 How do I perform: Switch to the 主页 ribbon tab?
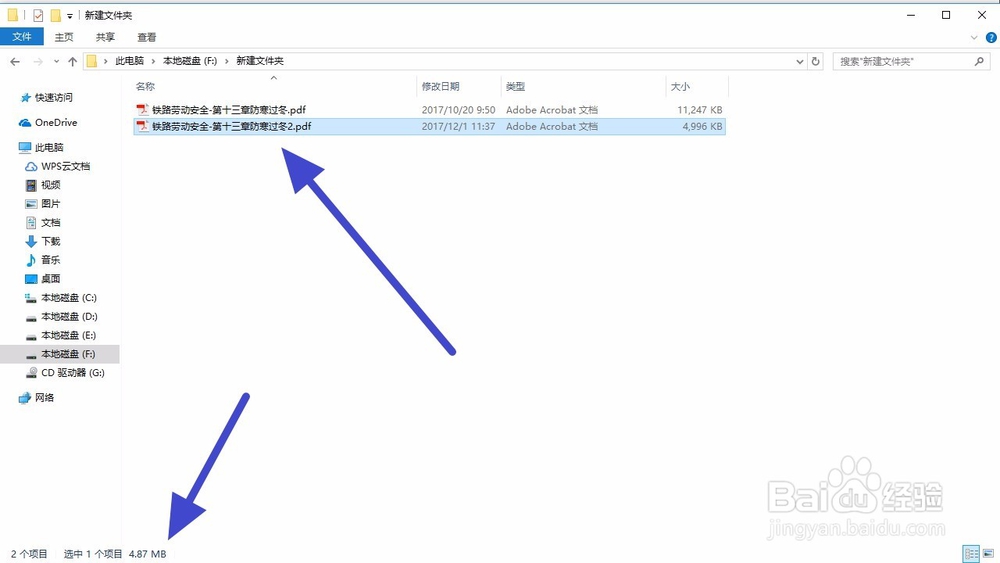point(64,37)
